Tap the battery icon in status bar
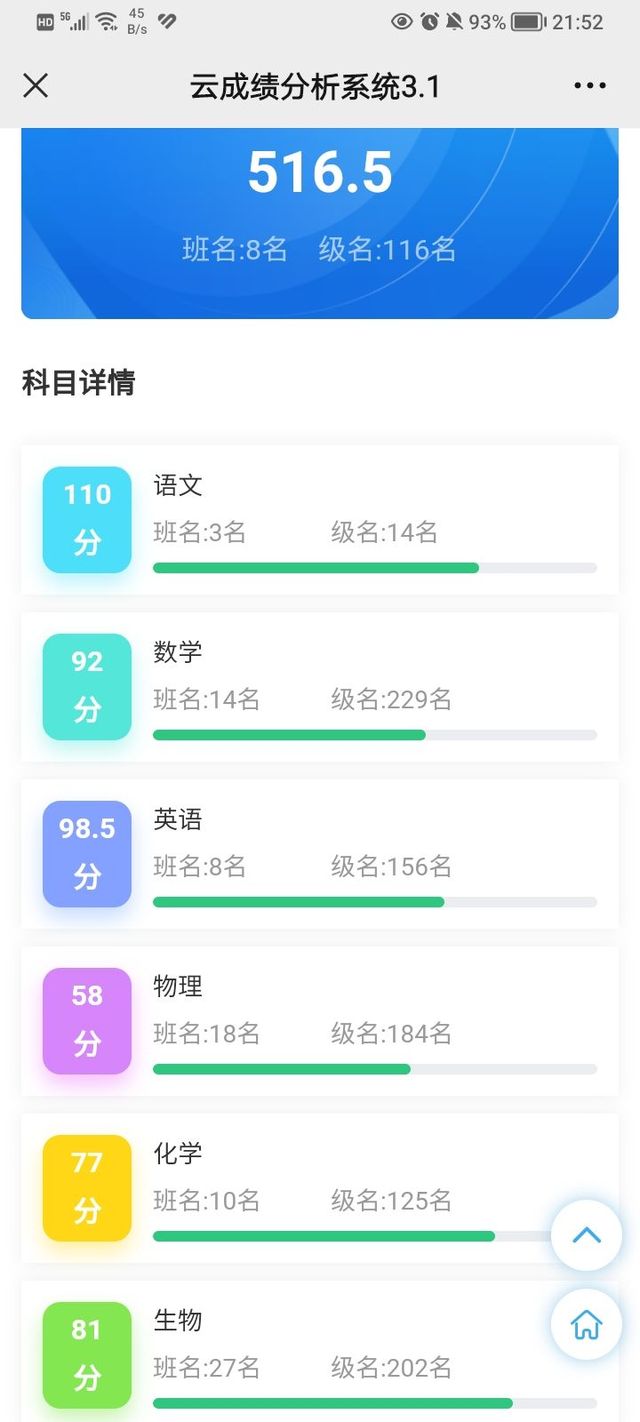 coord(527,21)
